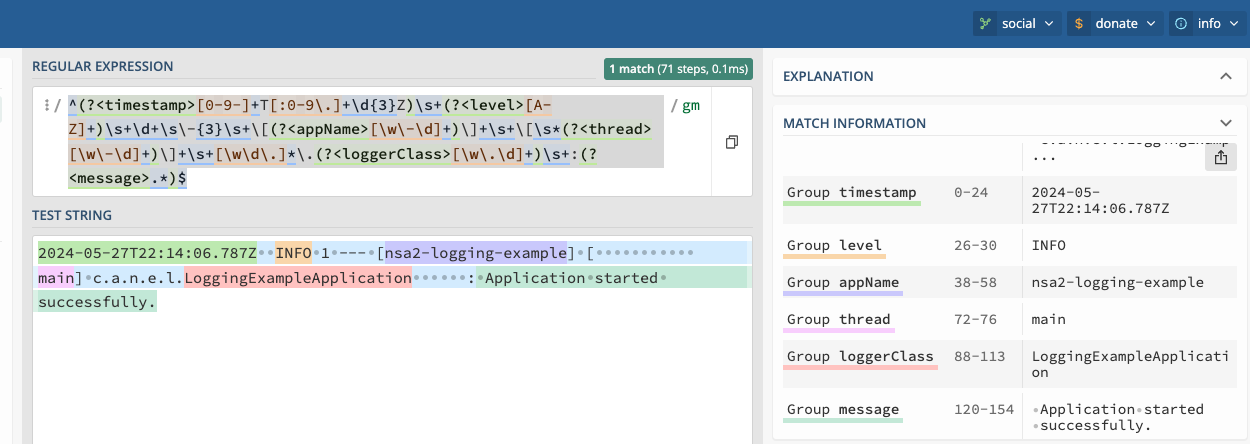The width and height of the screenshot is (1250, 444).
Task: Select the Group level row label
Action: pyautogui.click(x=834, y=245)
